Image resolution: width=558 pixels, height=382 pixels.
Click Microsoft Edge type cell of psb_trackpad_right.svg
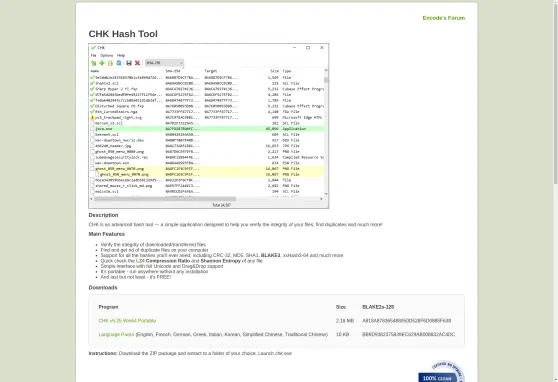[302, 117]
